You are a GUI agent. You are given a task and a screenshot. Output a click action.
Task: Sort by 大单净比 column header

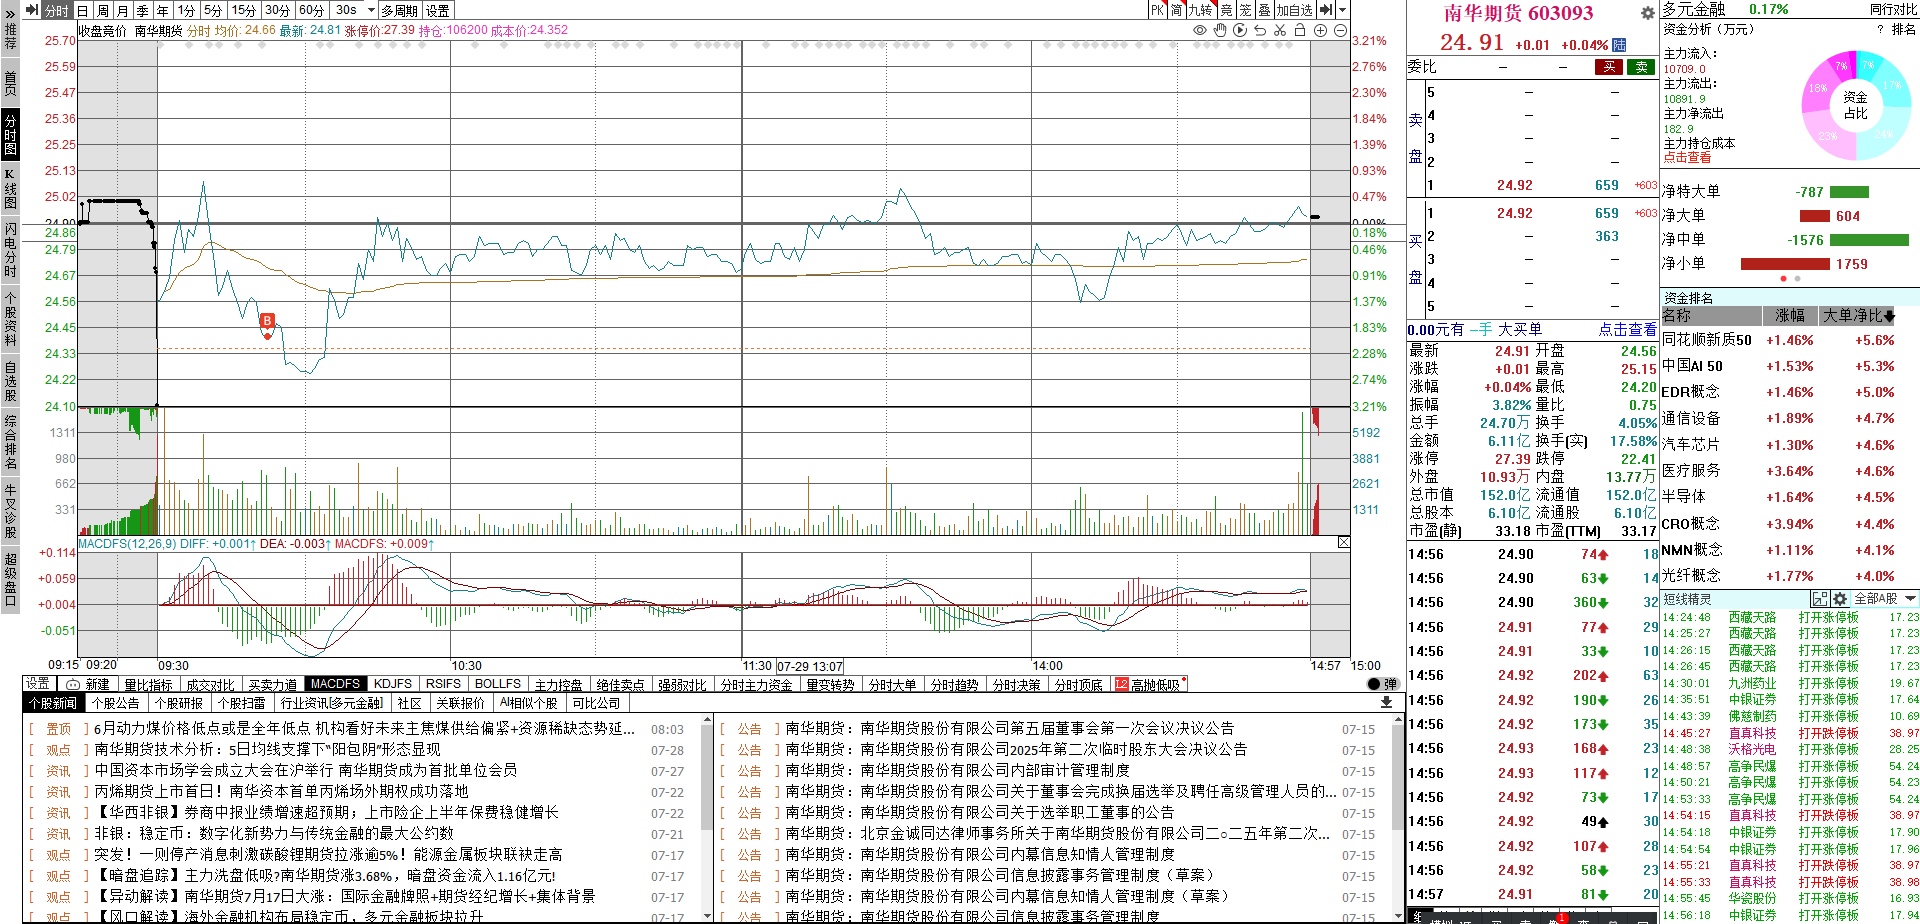1858,316
